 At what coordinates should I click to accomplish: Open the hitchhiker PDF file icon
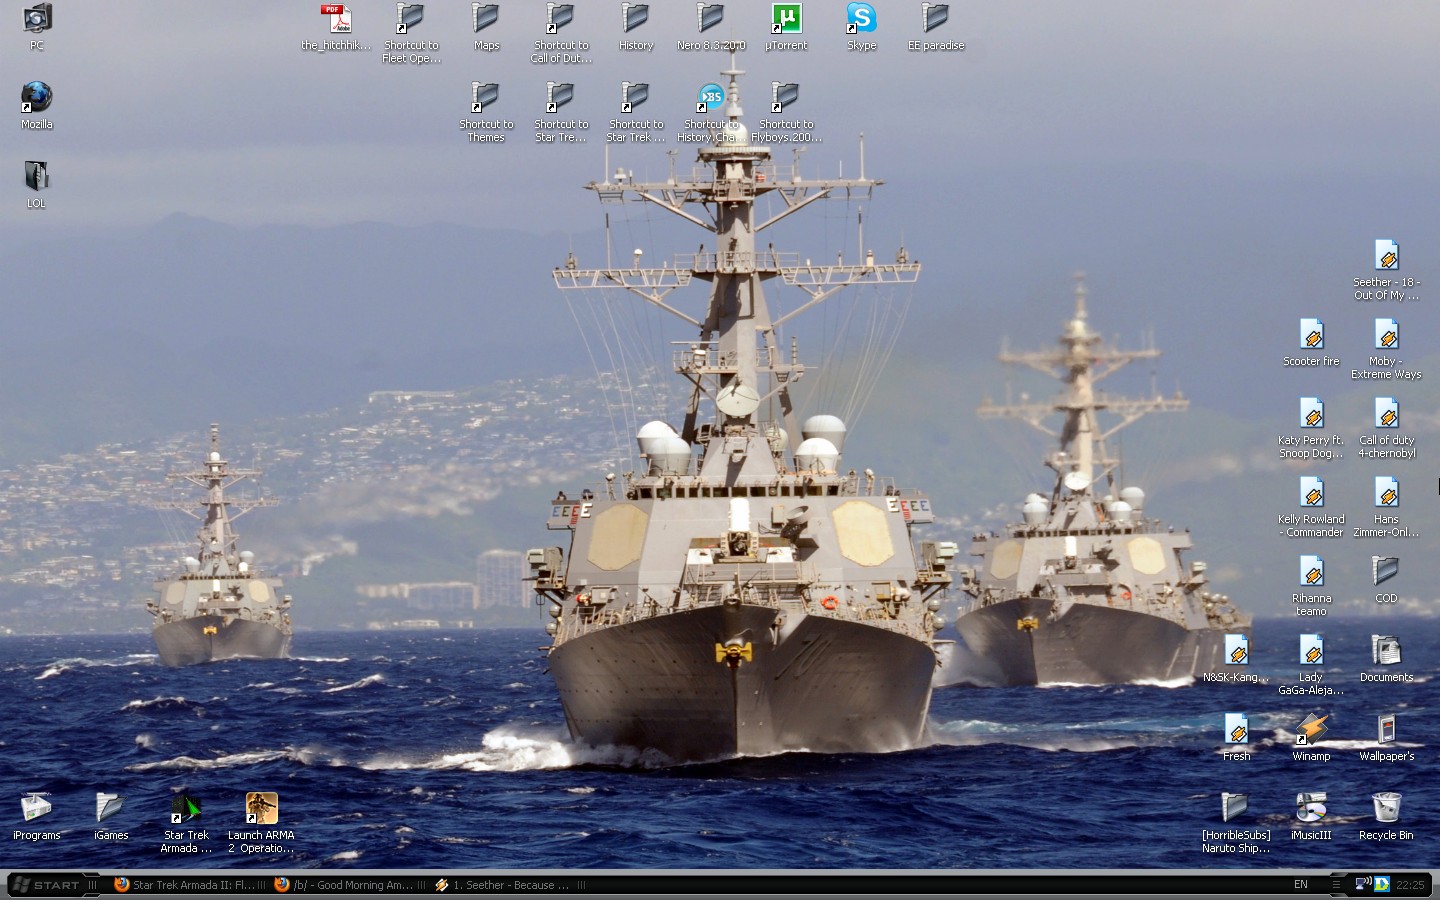[x=336, y=18]
